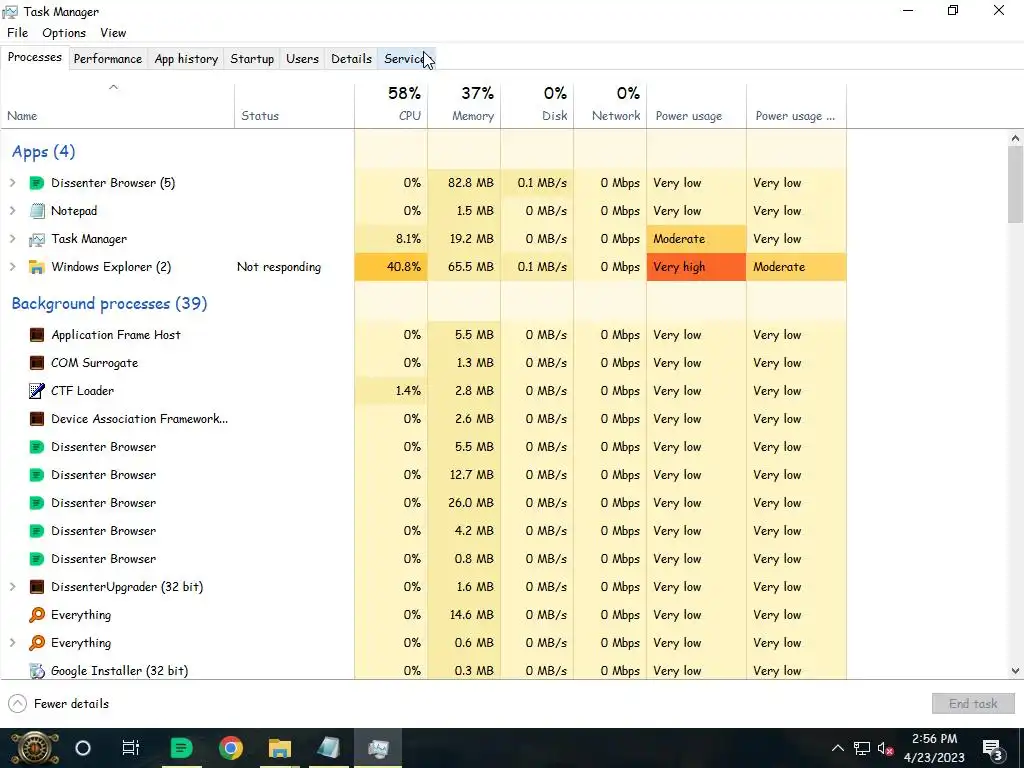Sort by the Memory column header
This screenshot has height=768, width=1024.
click(x=464, y=105)
